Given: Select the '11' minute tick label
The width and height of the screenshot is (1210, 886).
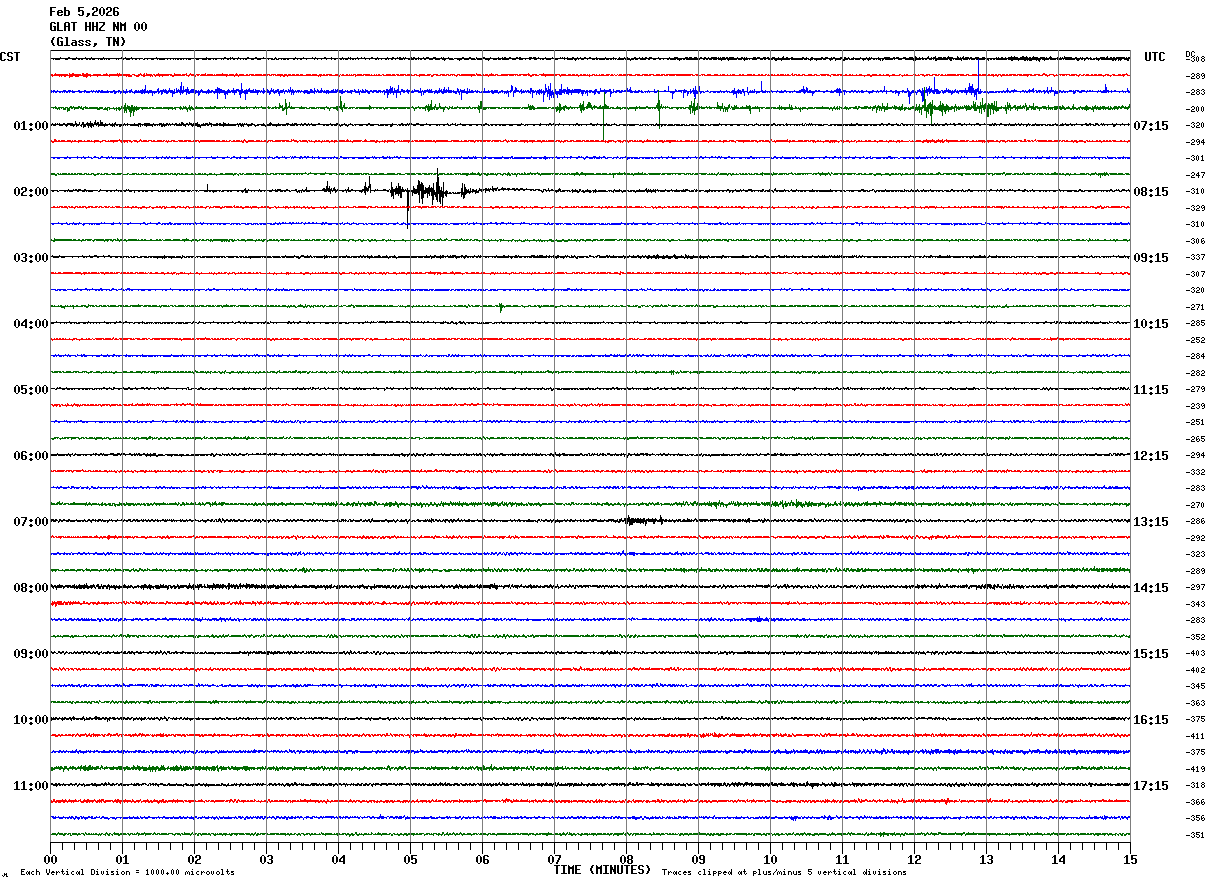Looking at the screenshot, I should coord(843,859).
